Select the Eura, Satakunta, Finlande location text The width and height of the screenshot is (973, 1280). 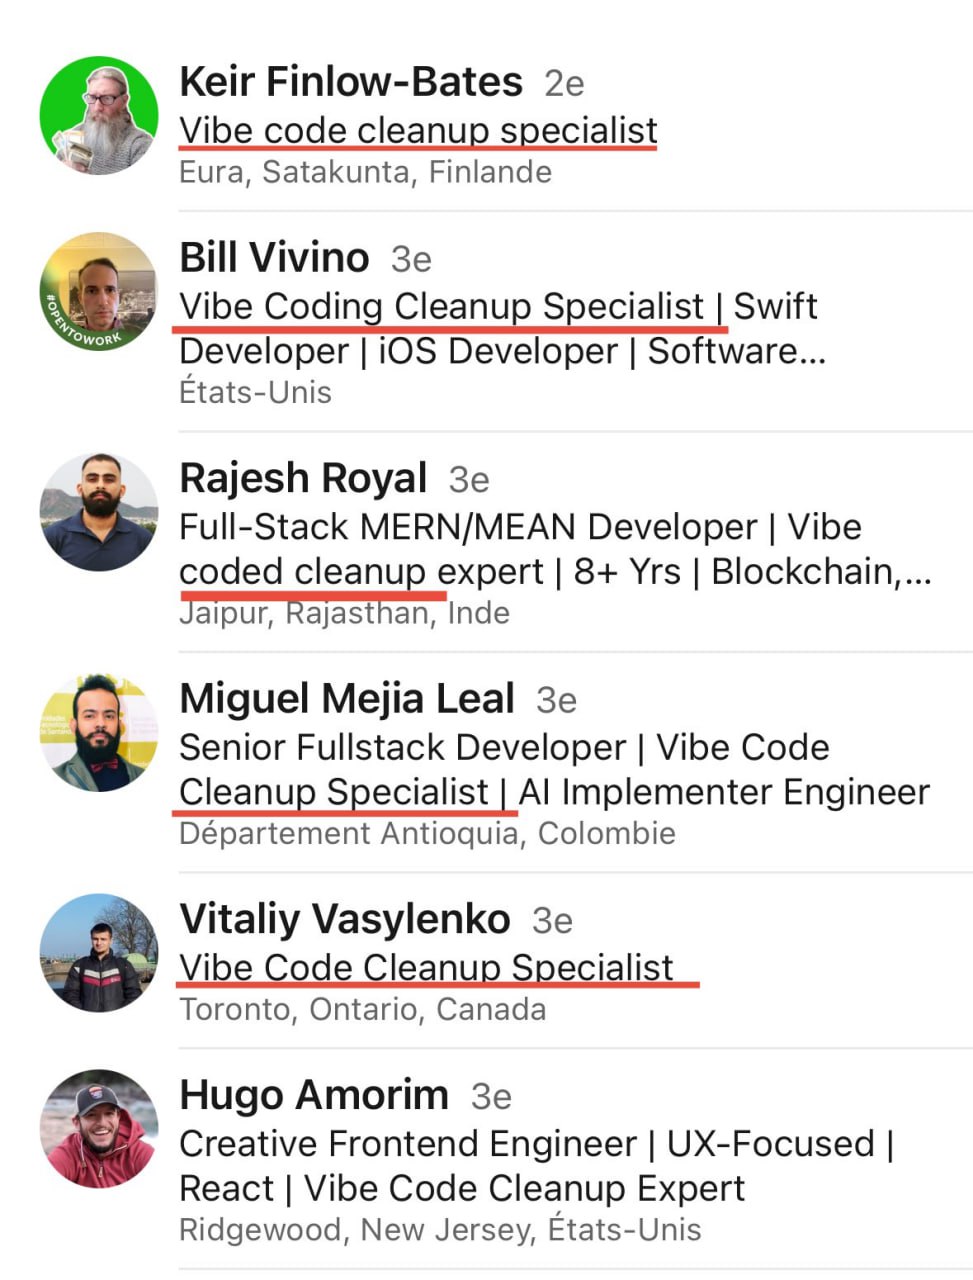click(x=365, y=172)
